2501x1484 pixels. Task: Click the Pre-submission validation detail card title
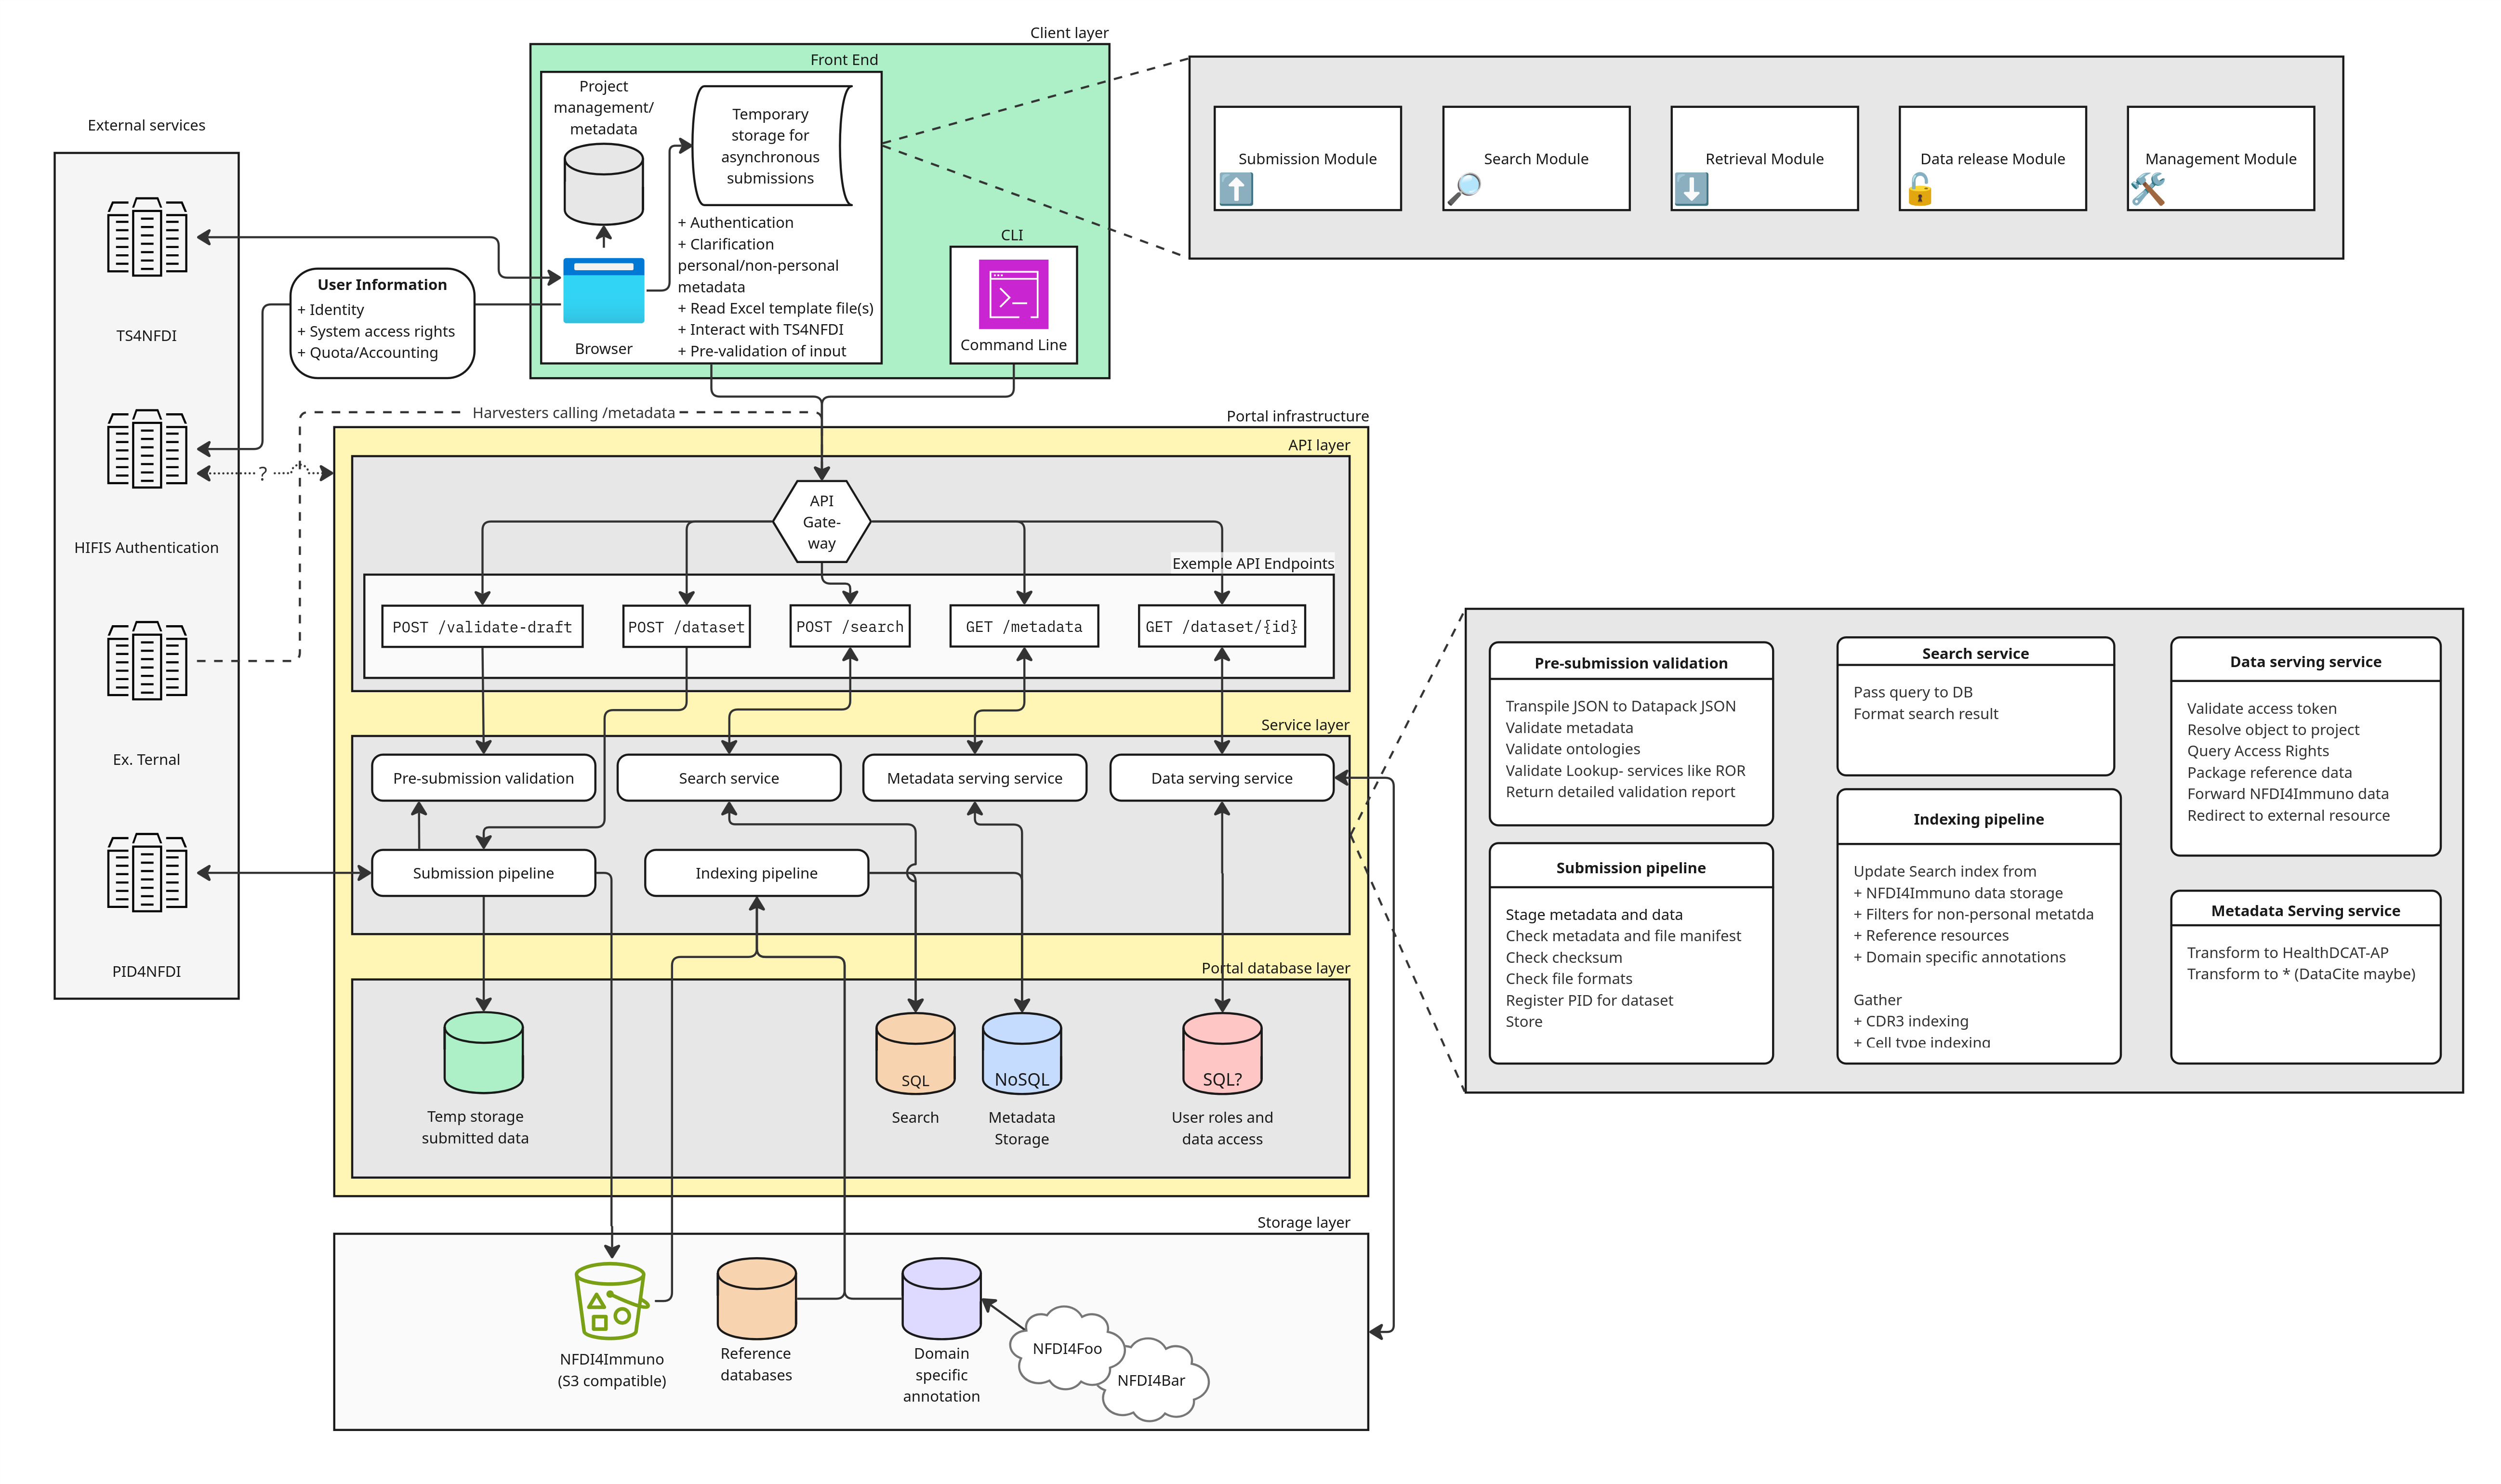1630,663
